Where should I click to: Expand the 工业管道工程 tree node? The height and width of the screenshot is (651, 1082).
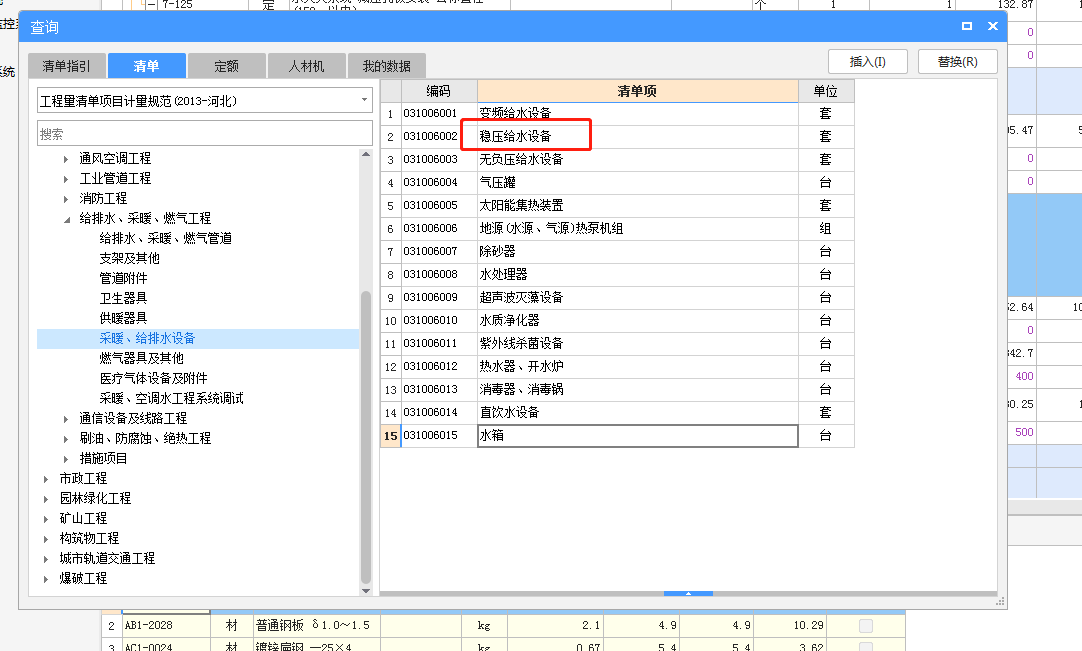point(66,179)
